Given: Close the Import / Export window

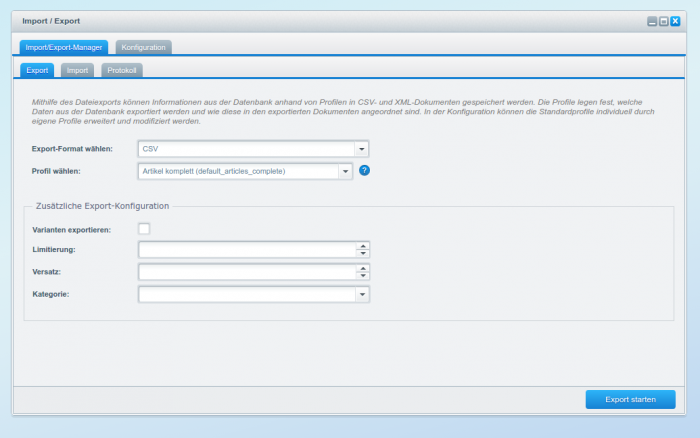Looking at the screenshot, I should coord(675,21).
